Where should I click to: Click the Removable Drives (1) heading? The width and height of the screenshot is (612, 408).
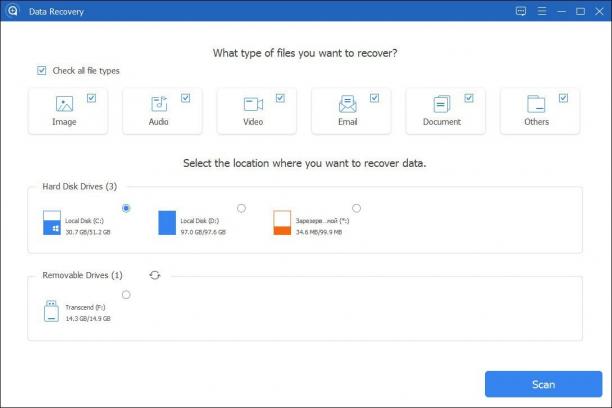(x=82, y=275)
